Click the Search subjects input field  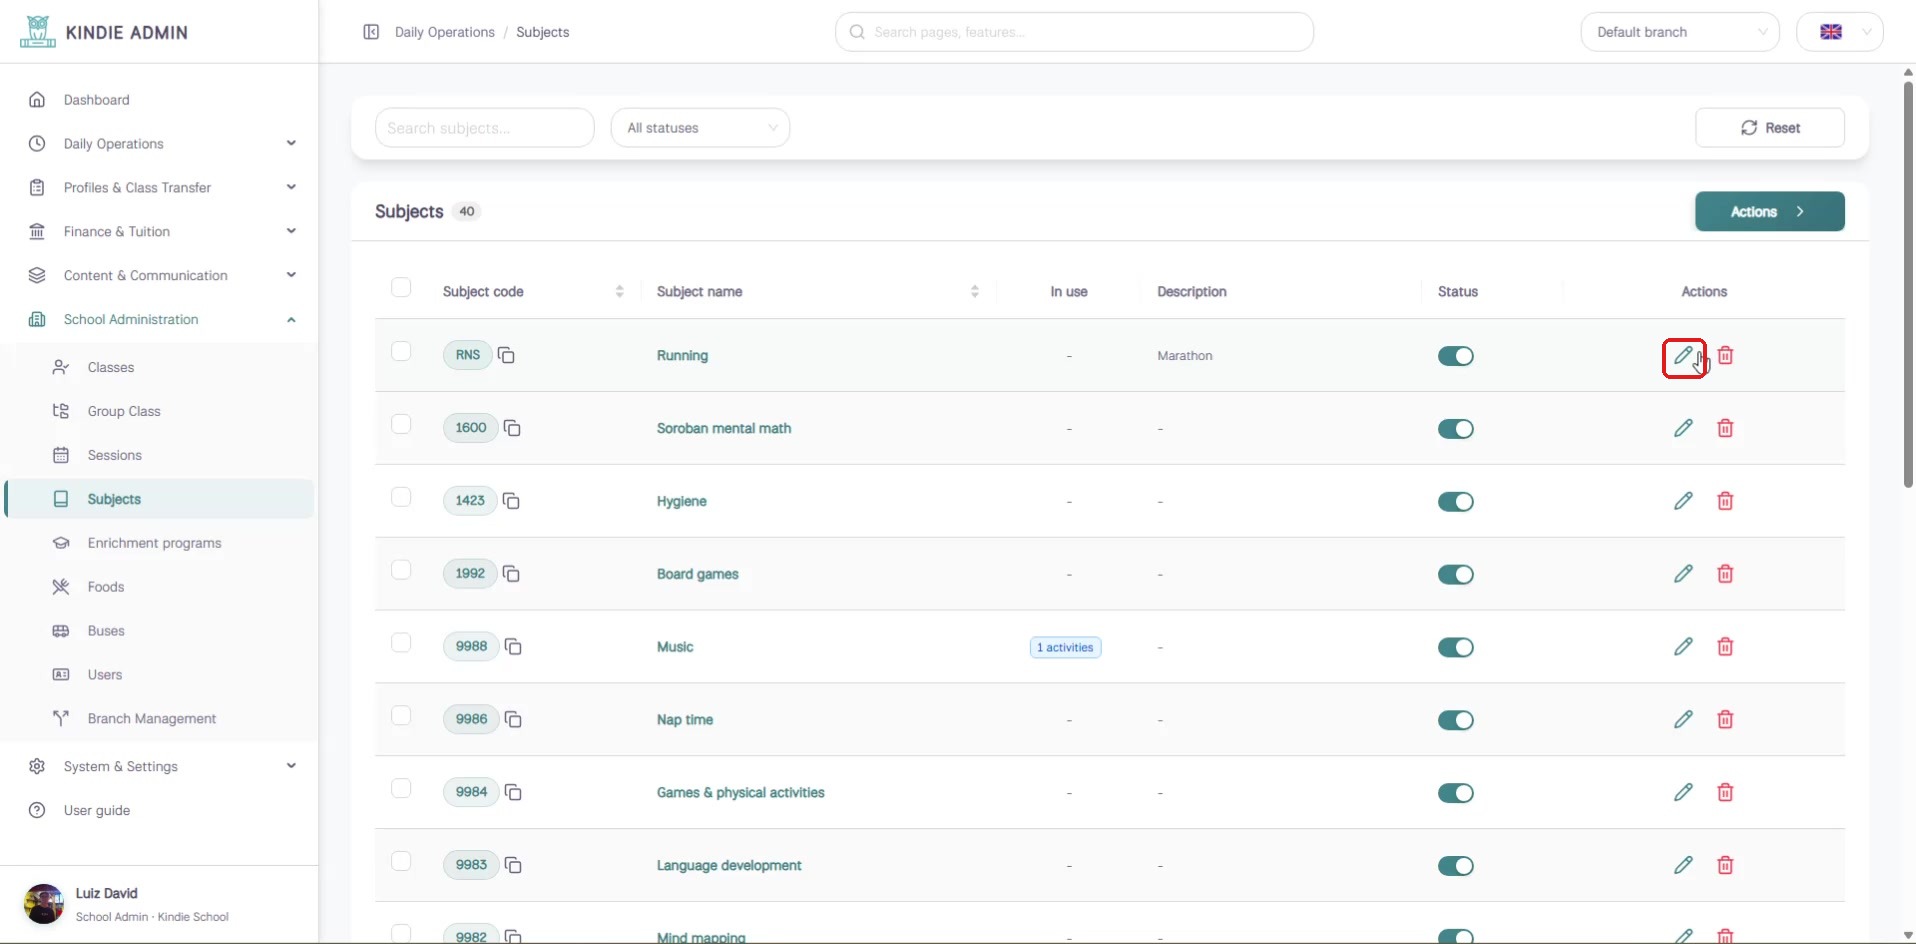point(485,128)
